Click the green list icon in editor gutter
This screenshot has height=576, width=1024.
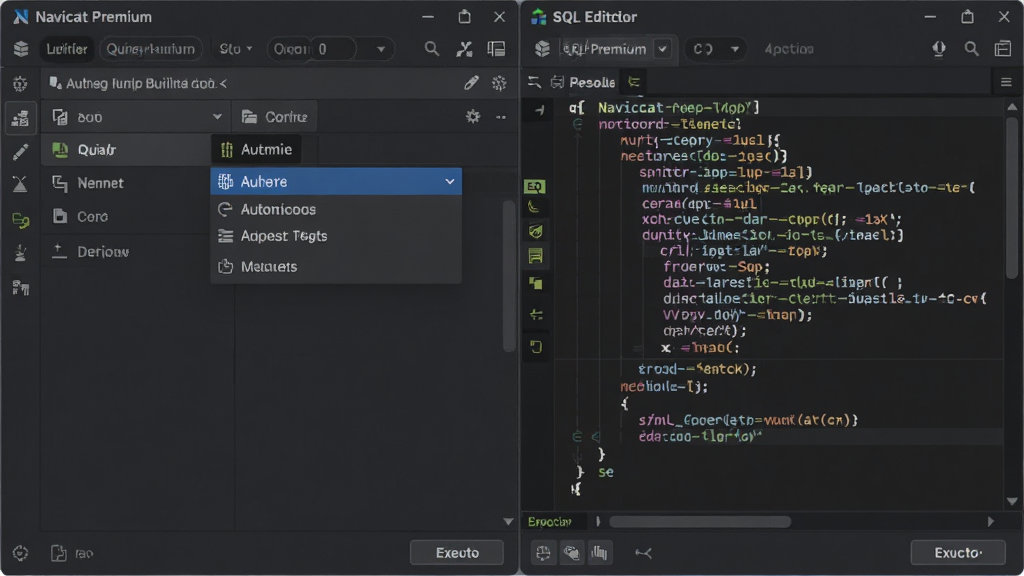[x=536, y=256]
